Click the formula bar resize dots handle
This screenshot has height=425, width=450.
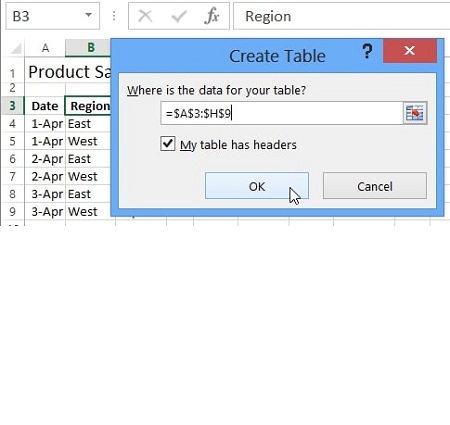point(114,16)
